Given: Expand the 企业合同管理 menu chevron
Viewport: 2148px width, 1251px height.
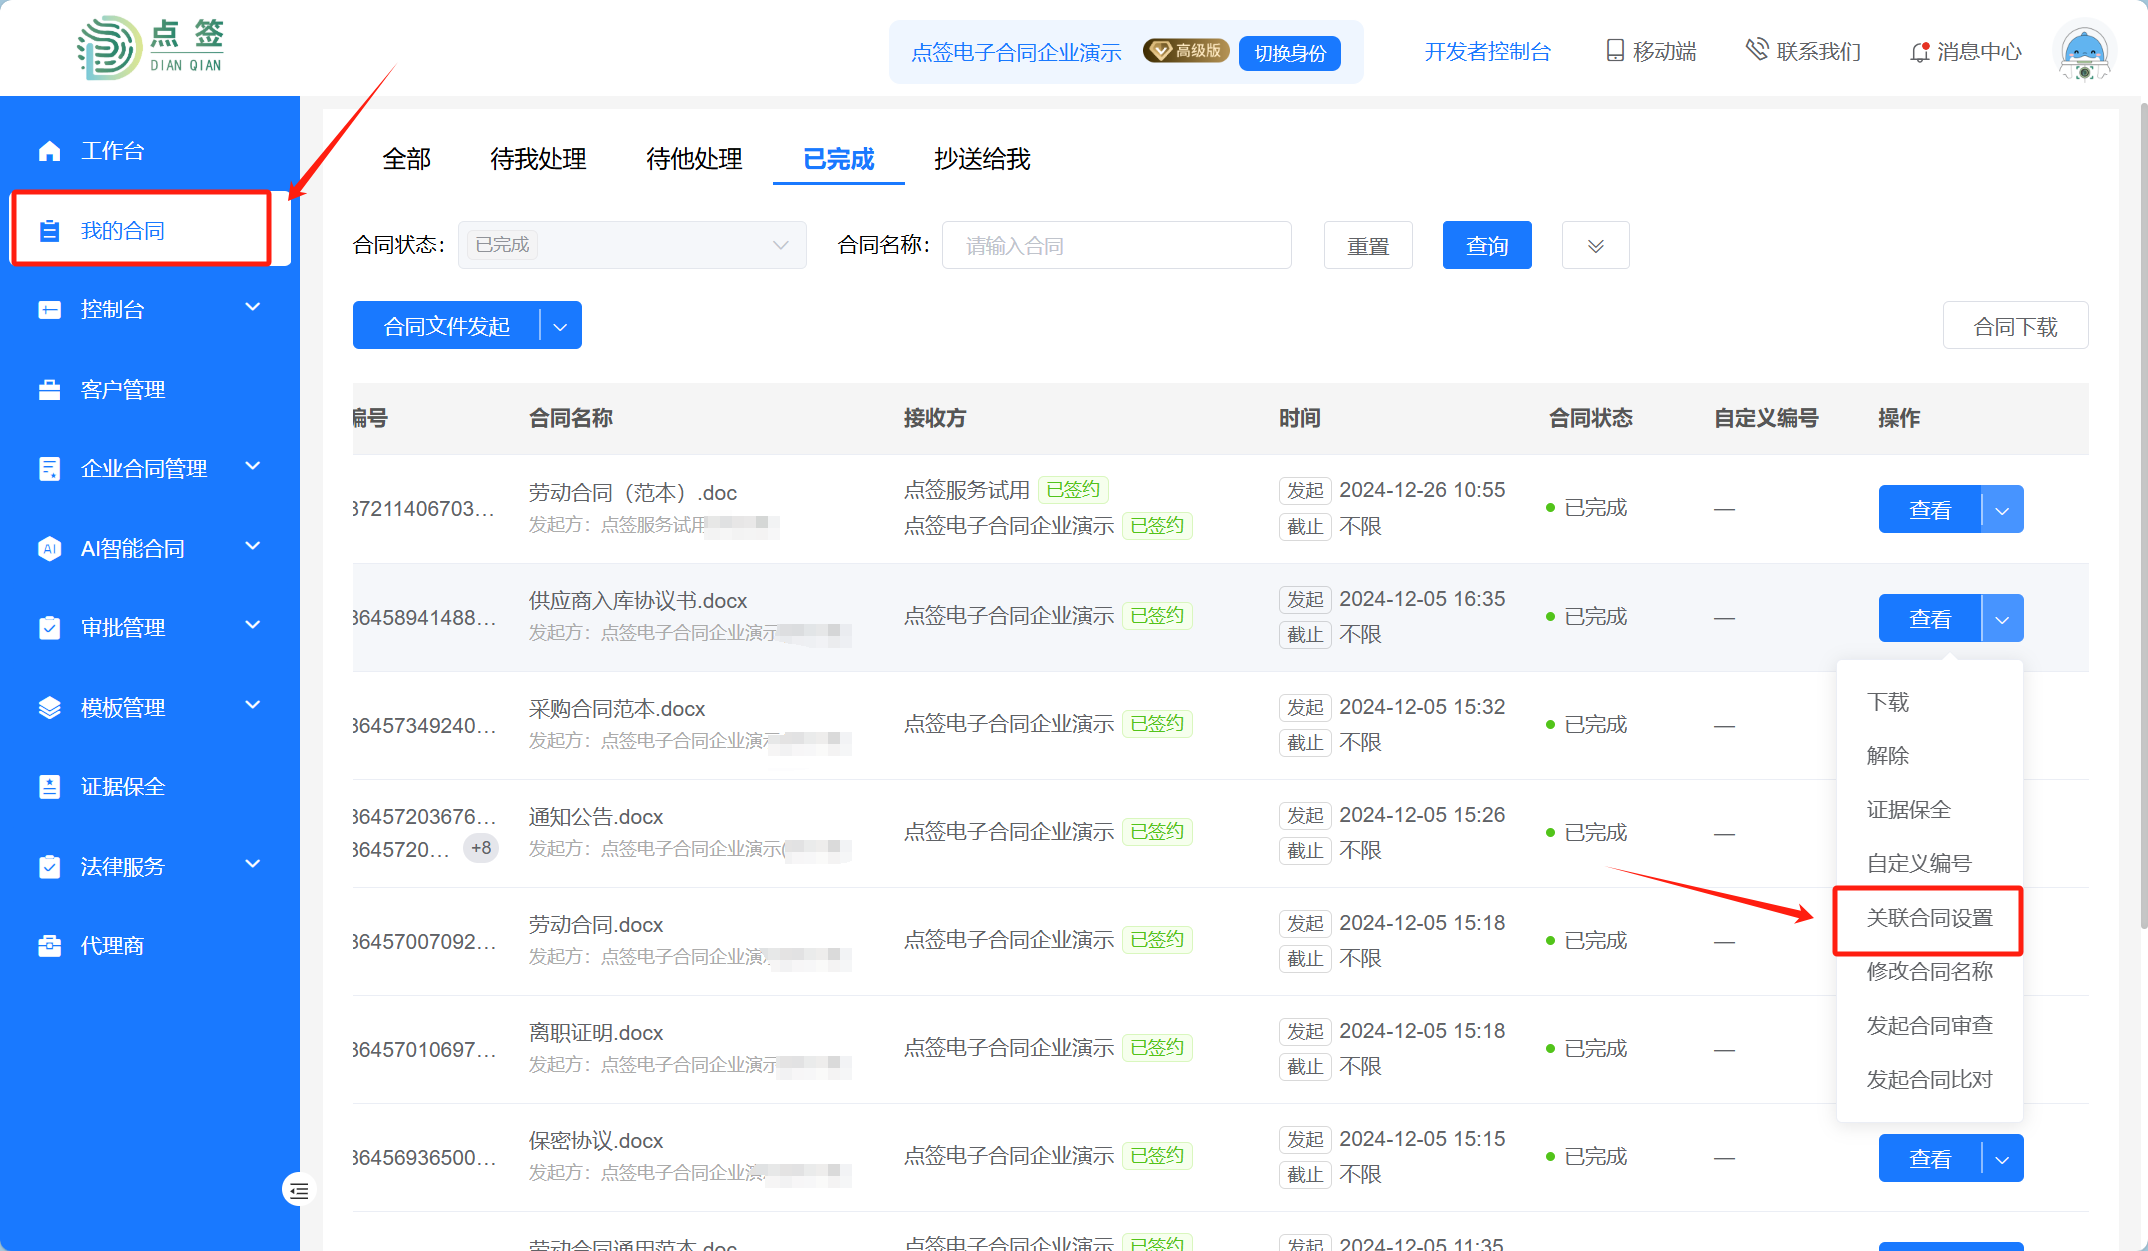Looking at the screenshot, I should coord(253,466).
